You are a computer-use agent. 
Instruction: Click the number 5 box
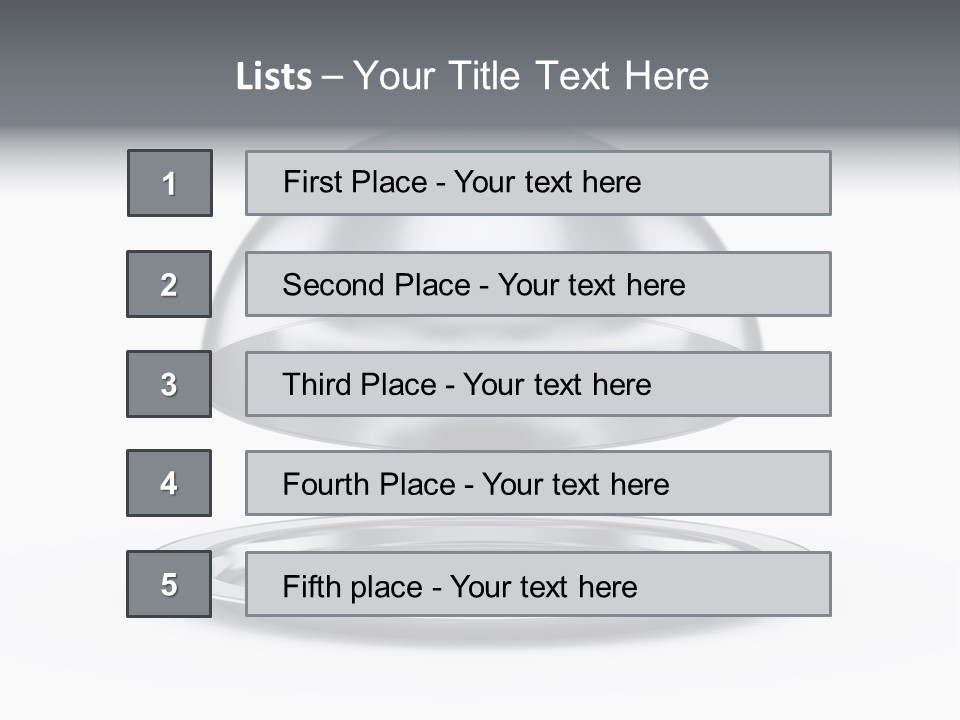[x=169, y=584]
